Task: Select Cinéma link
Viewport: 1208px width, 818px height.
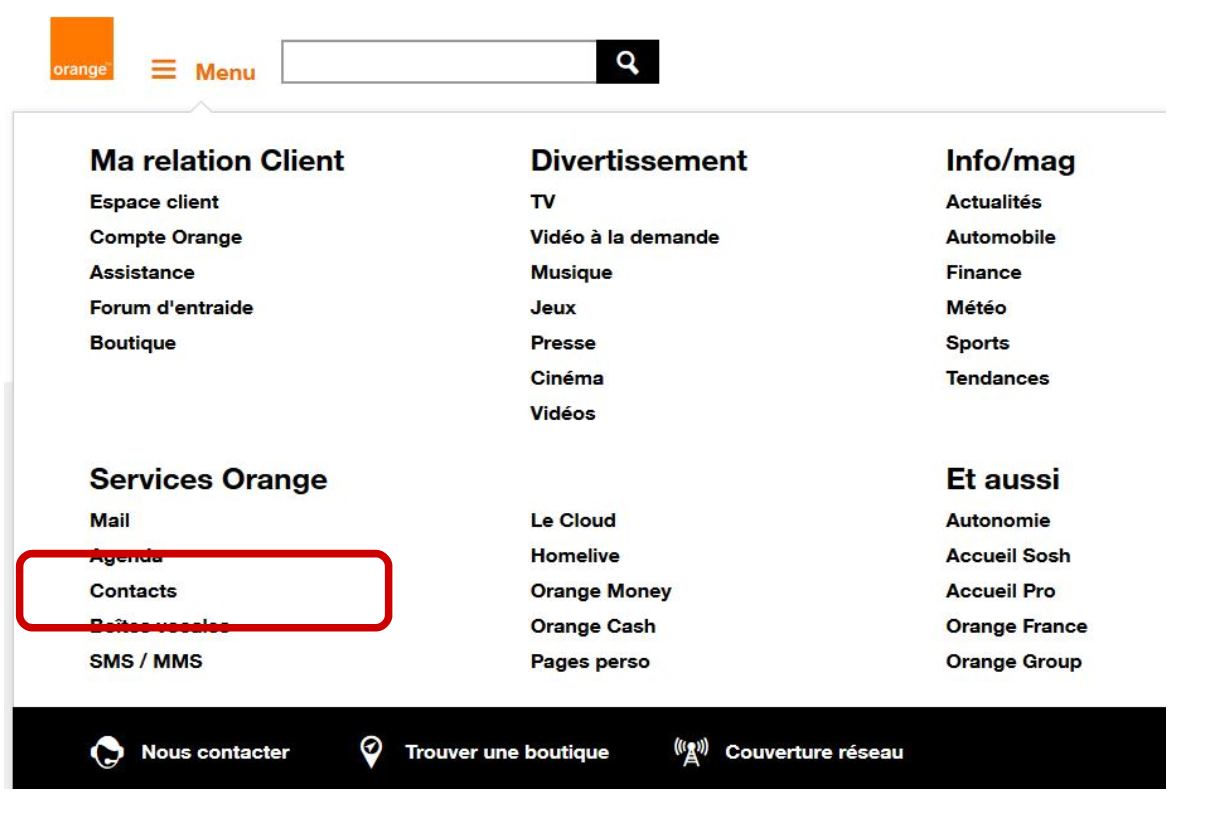Action: [567, 378]
